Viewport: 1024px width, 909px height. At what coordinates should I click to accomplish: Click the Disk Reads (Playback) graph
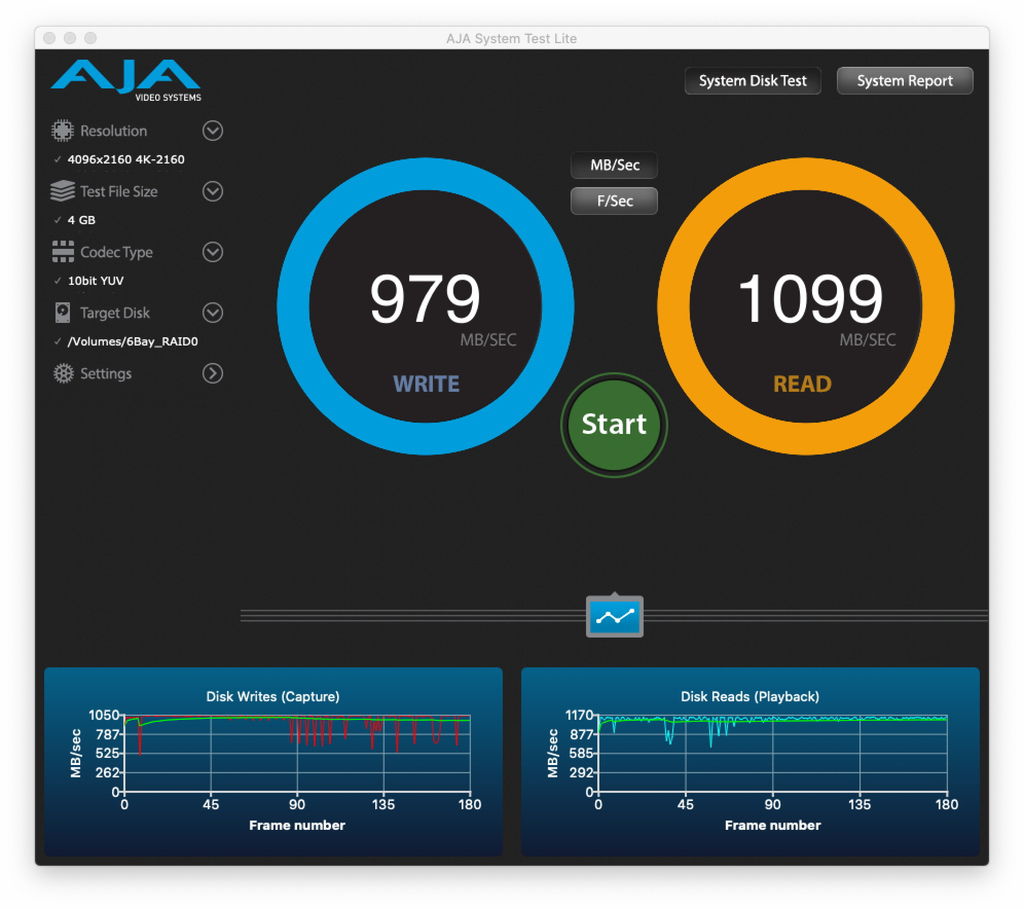pos(750,761)
